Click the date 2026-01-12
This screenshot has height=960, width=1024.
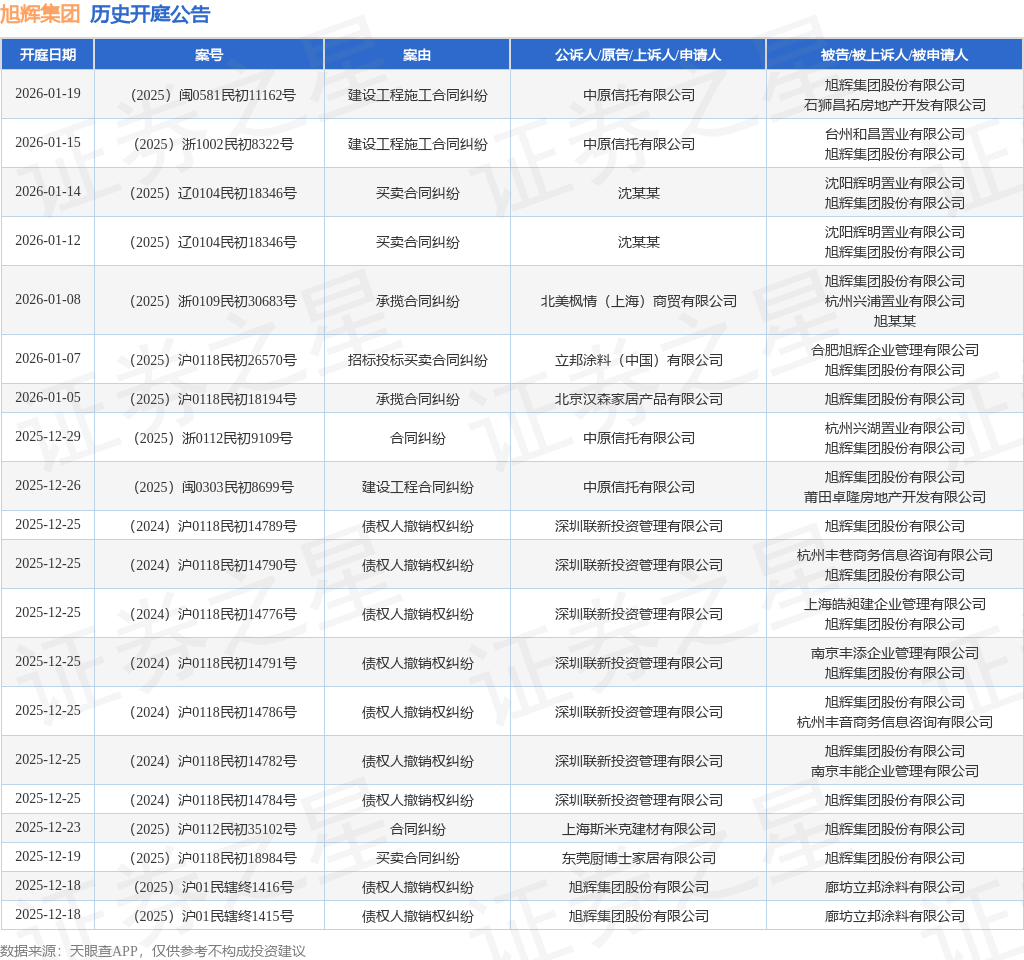pyautogui.click(x=48, y=240)
